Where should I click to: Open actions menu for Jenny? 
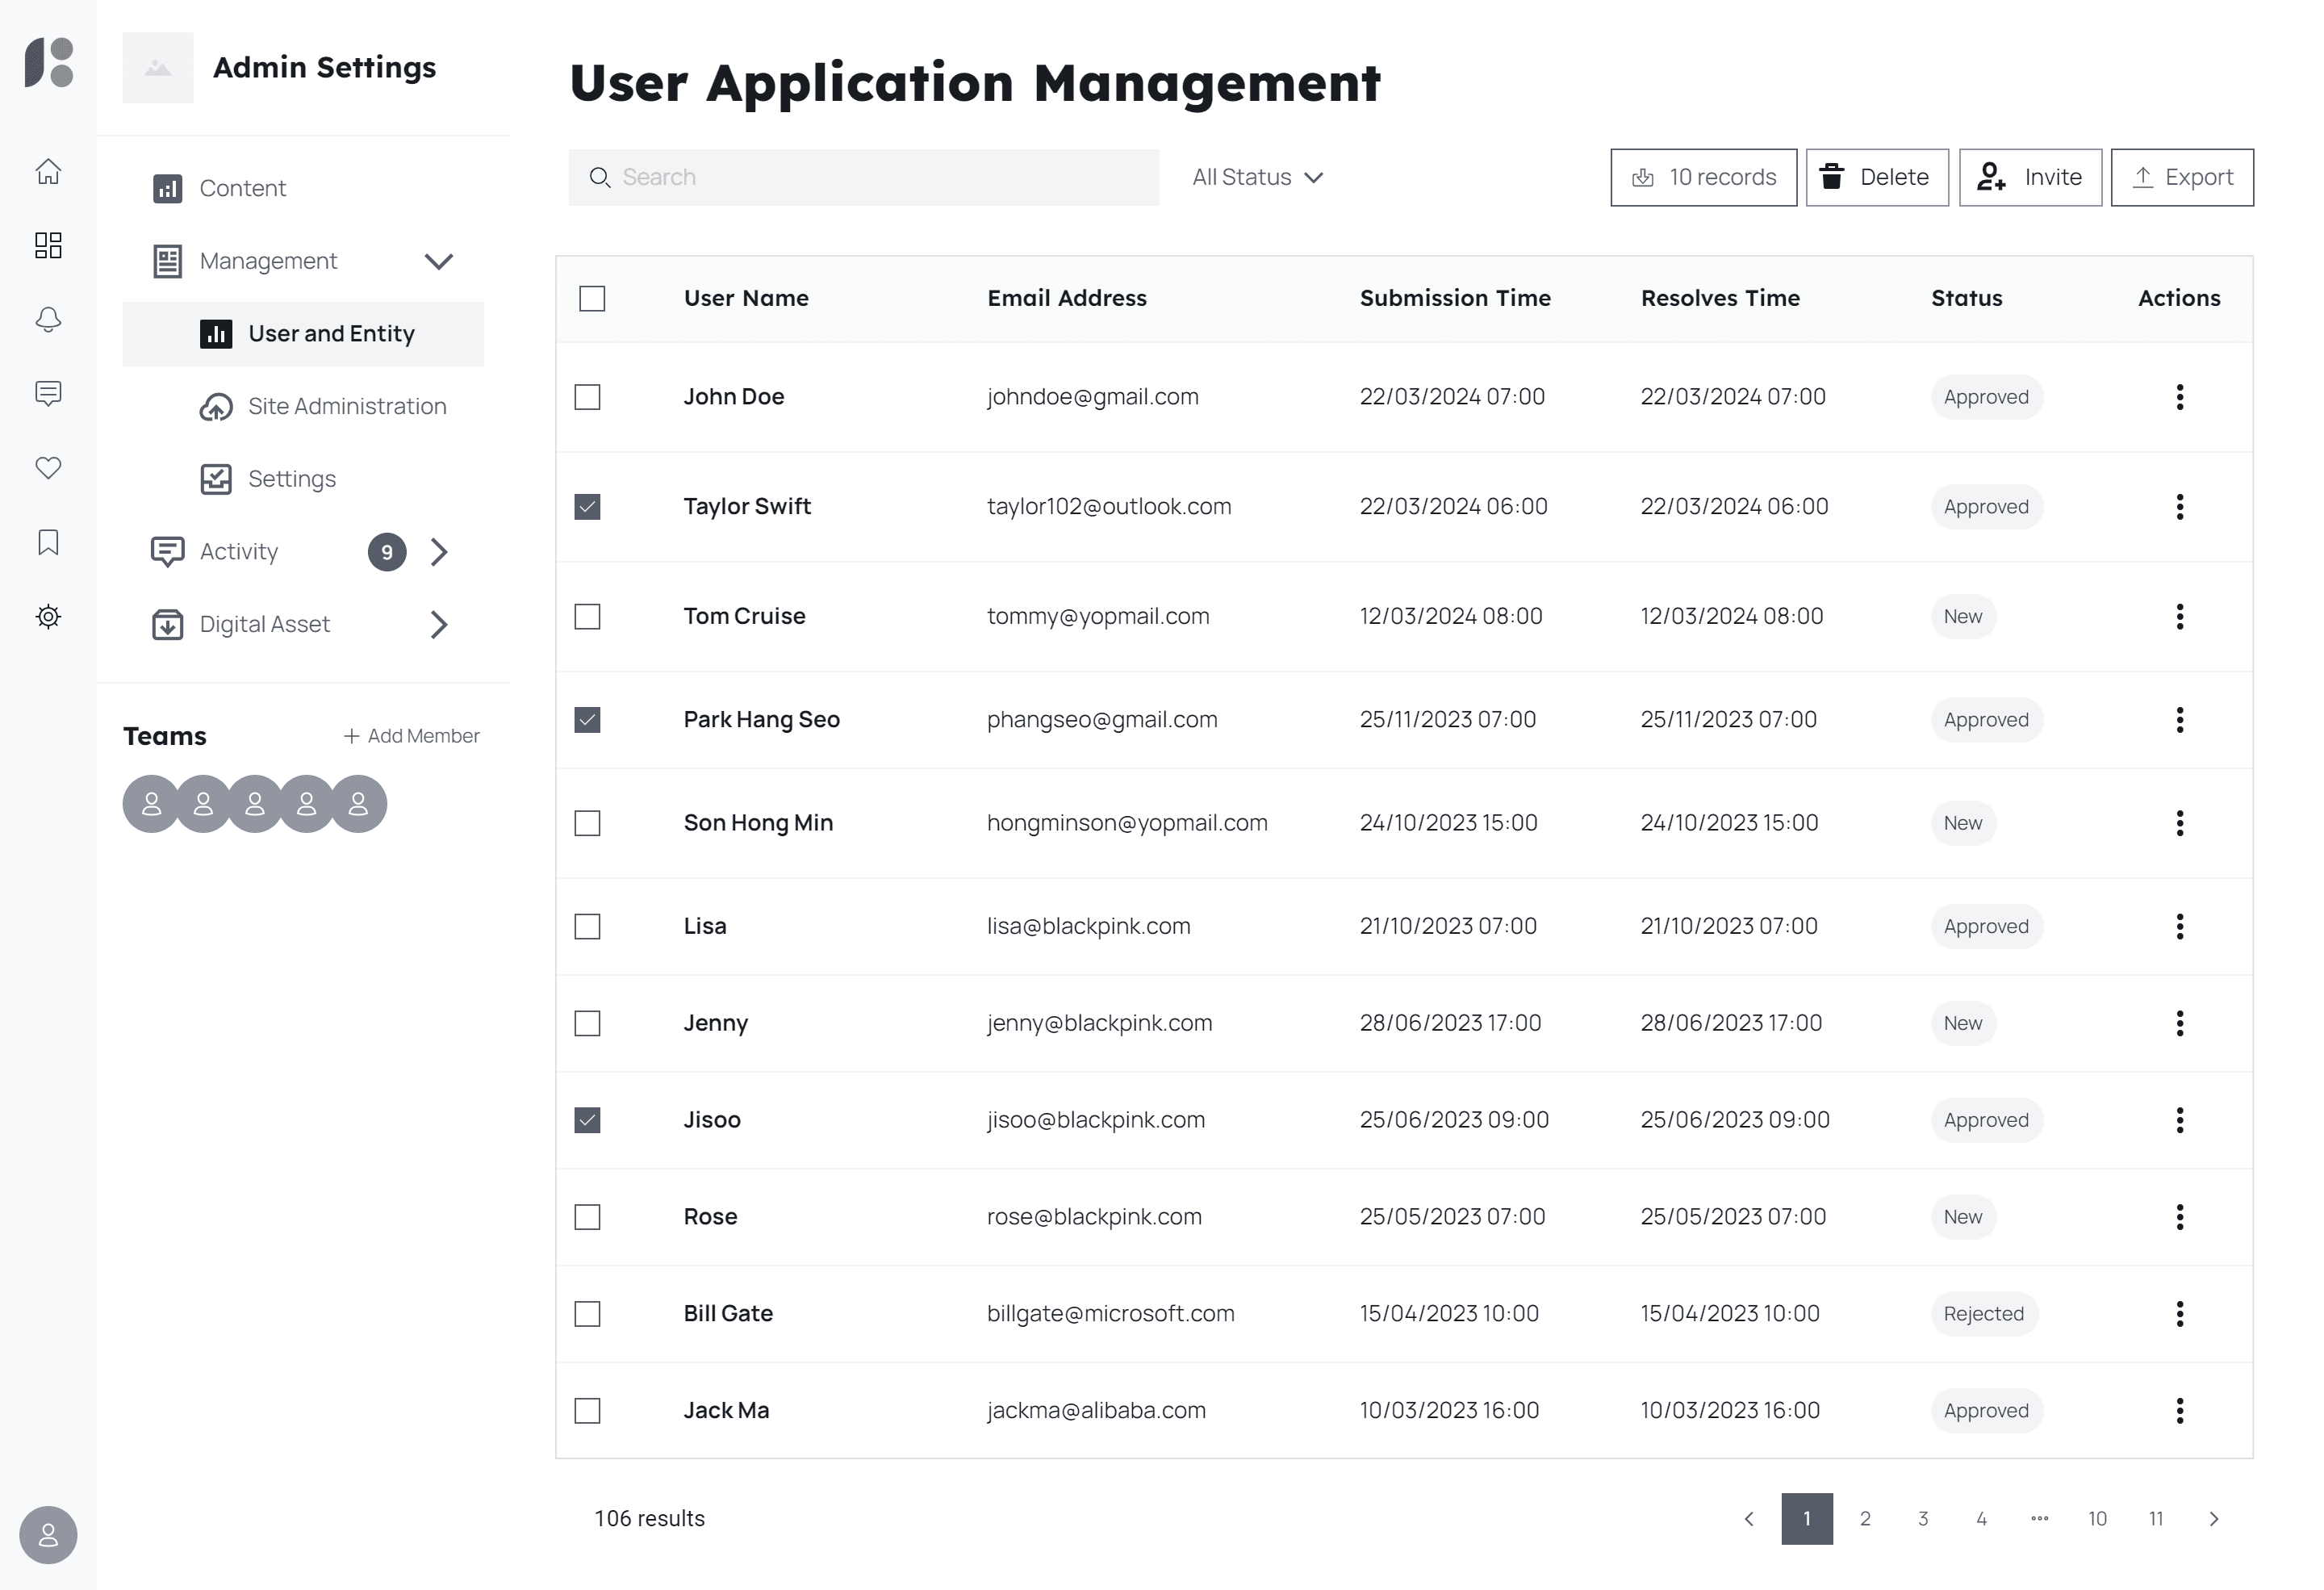2179,1023
